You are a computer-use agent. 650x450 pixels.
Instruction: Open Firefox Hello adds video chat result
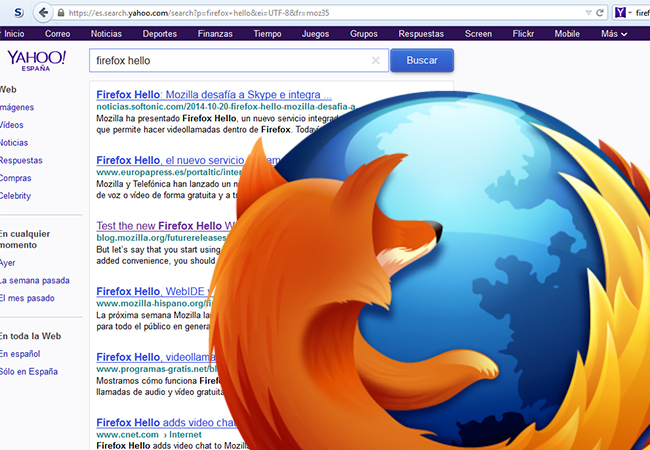(x=167, y=422)
